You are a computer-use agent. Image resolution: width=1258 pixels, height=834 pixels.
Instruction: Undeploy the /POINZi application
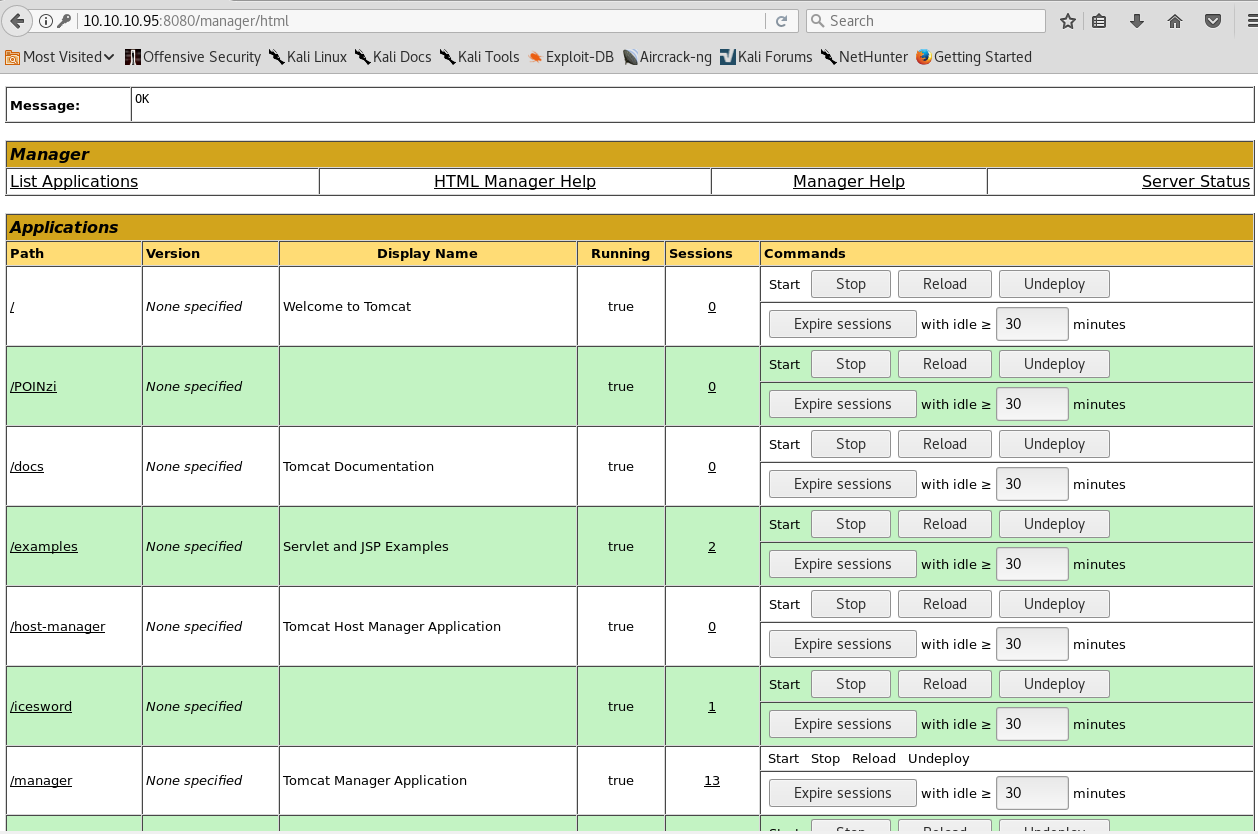pyautogui.click(x=1054, y=364)
